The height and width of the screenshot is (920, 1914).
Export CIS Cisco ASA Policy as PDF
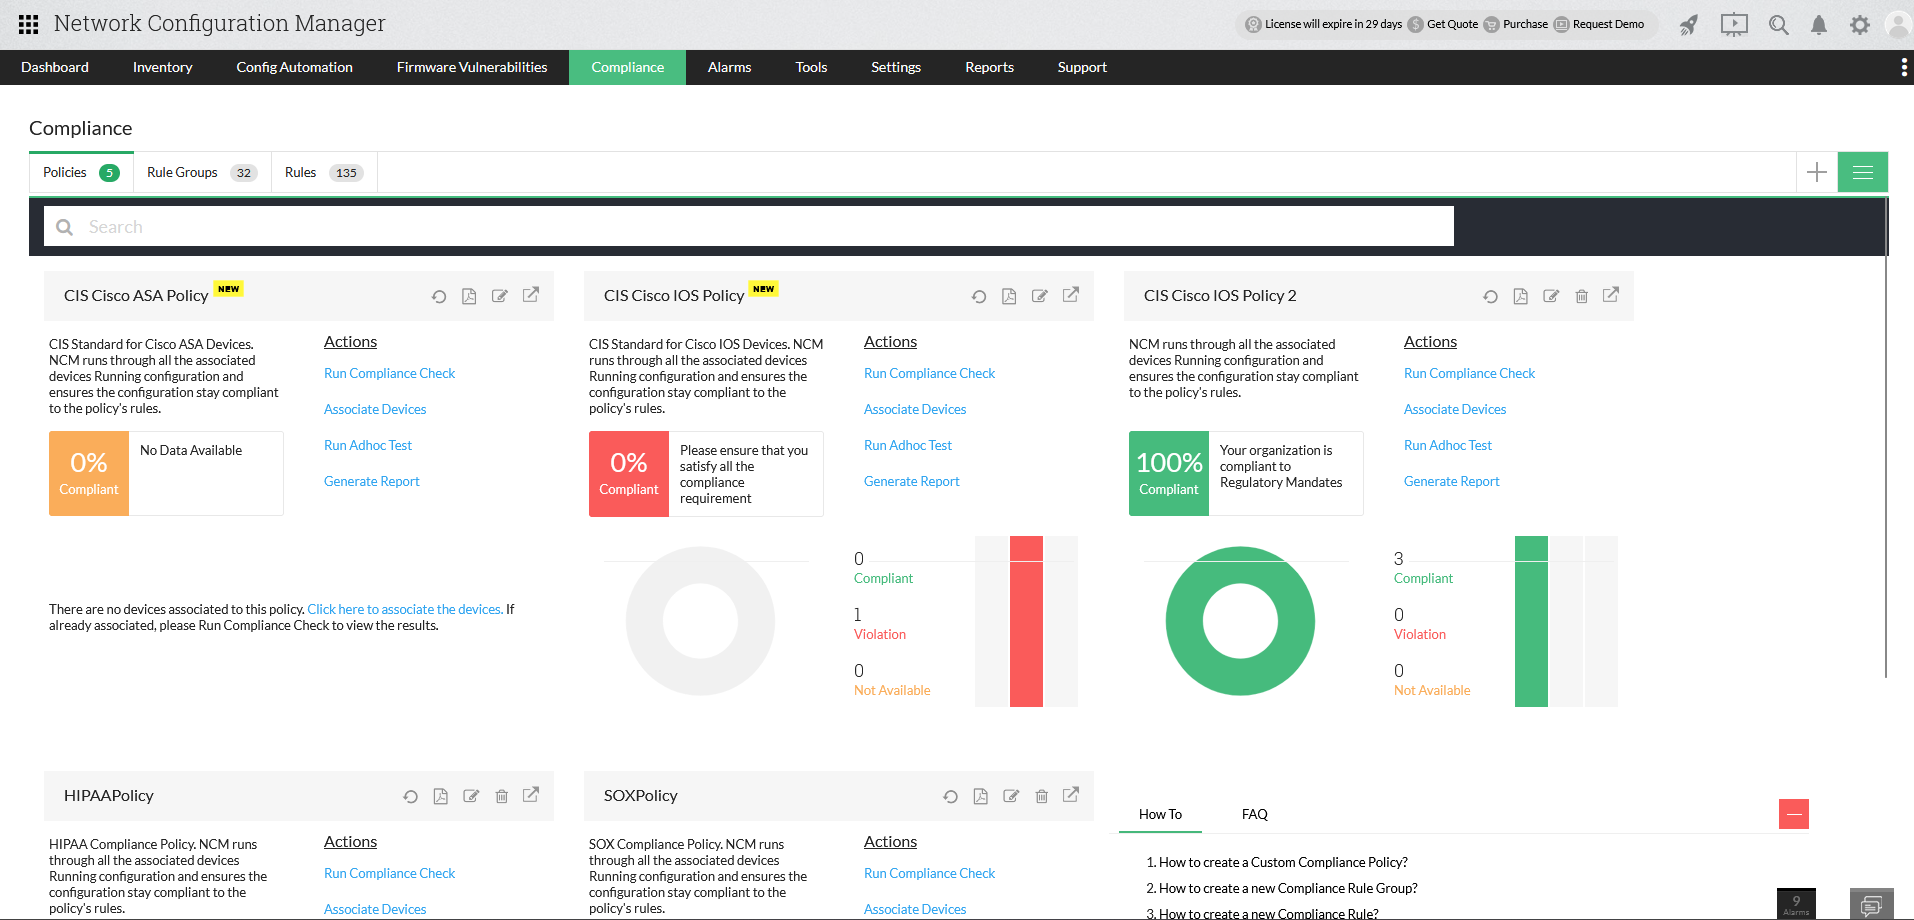pyautogui.click(x=469, y=296)
